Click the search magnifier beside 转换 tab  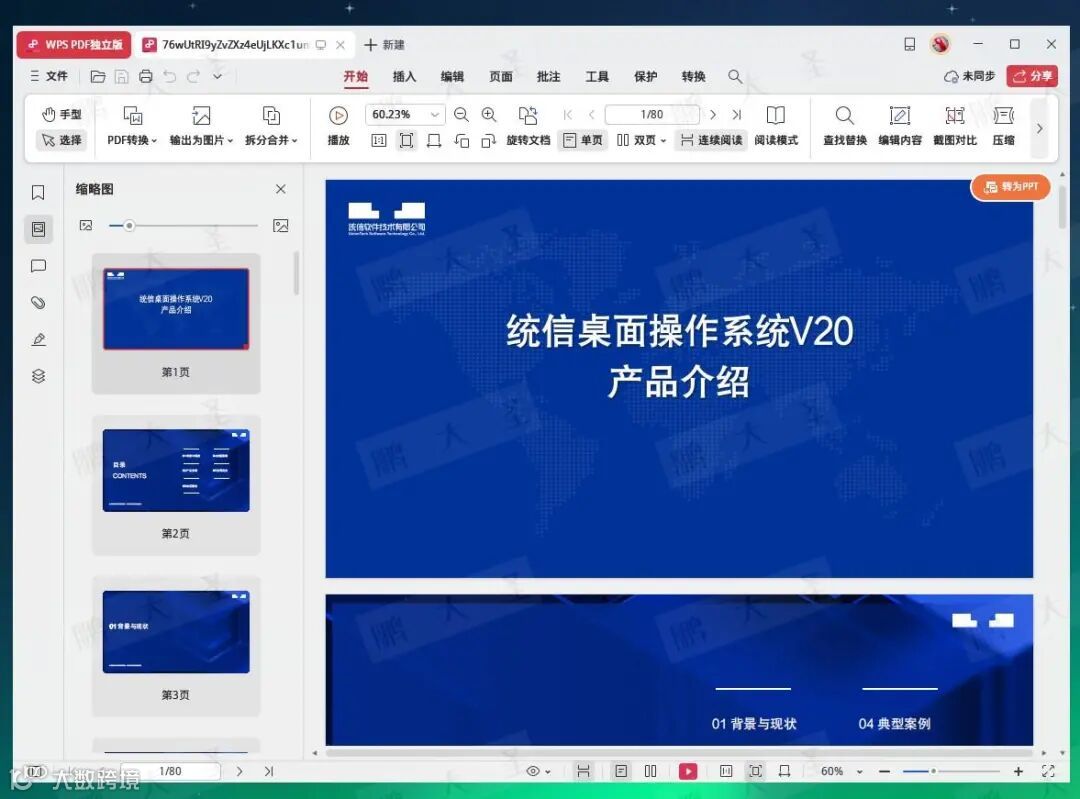click(x=735, y=76)
